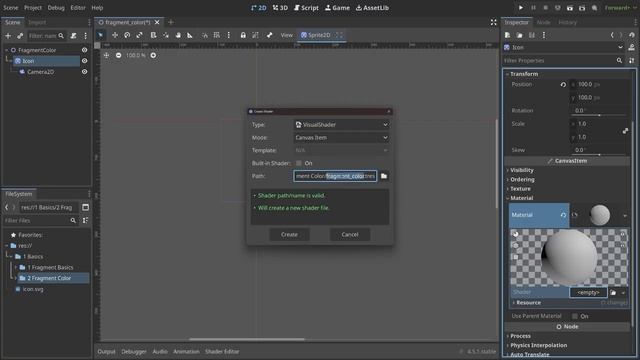The width and height of the screenshot is (640, 360).
Task: Open the Mode Canvas Item dropdown
Action: [x=341, y=138]
